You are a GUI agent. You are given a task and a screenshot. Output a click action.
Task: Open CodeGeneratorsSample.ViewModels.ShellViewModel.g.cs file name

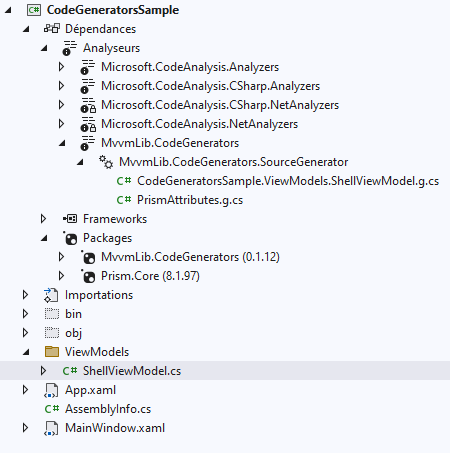[288, 181]
